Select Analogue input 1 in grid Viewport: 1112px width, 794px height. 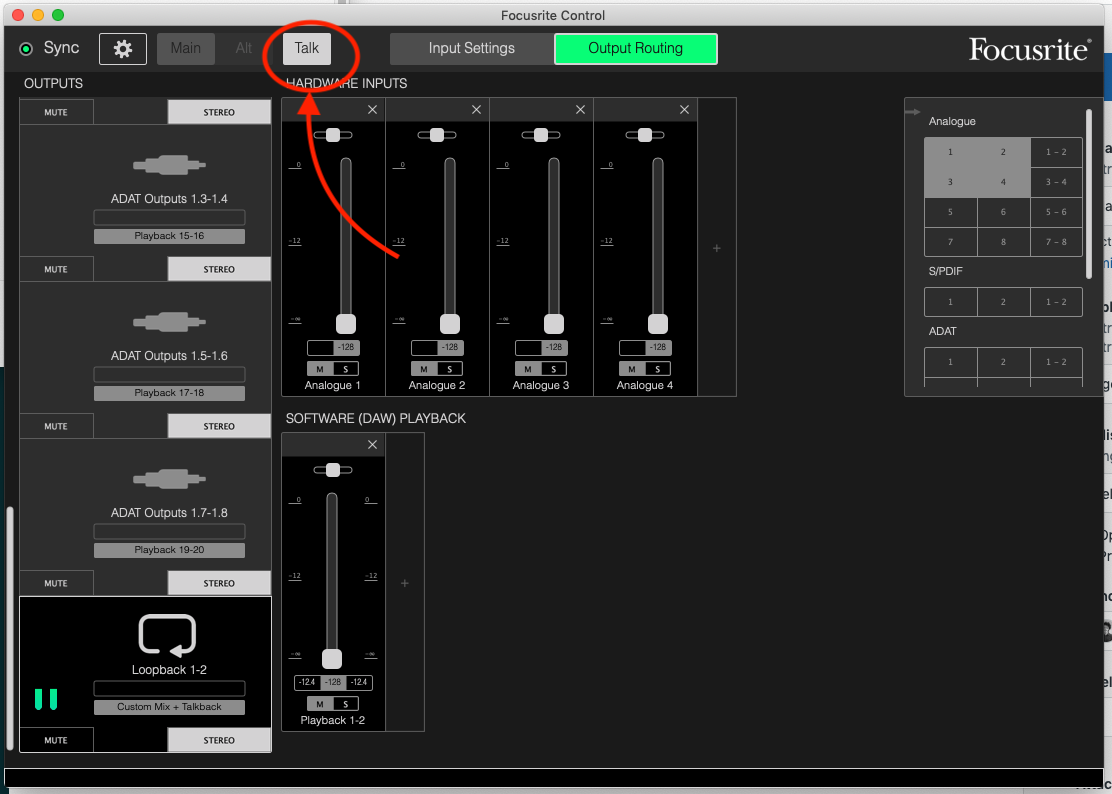point(950,152)
